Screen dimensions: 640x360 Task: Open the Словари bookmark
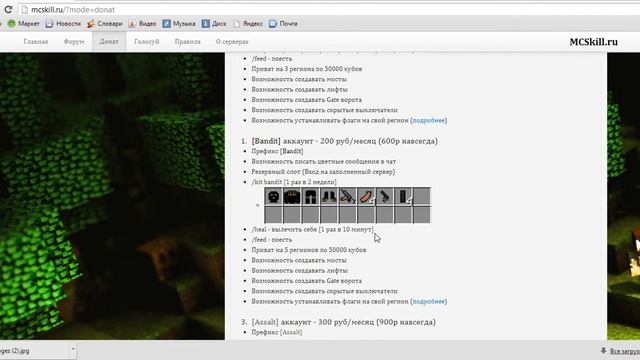coord(104,24)
